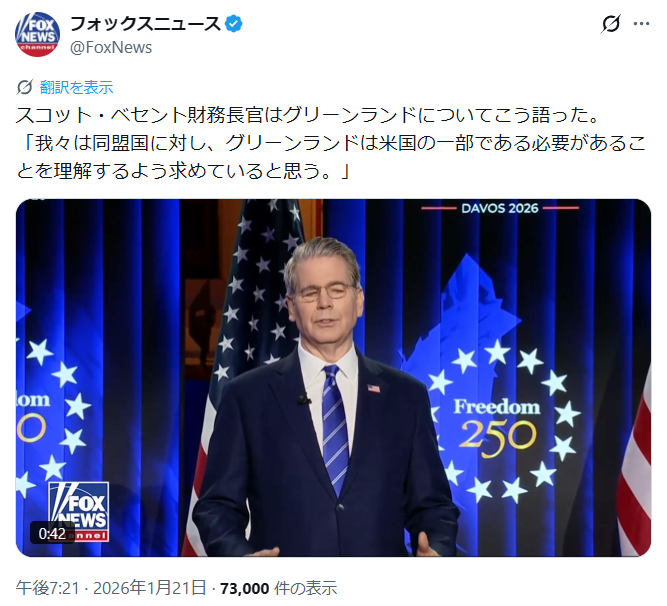Image resolution: width=667 pixels, height=606 pixels.
Task: Click the 73,000 件の表示 view count
Action: pyautogui.click(x=279, y=588)
